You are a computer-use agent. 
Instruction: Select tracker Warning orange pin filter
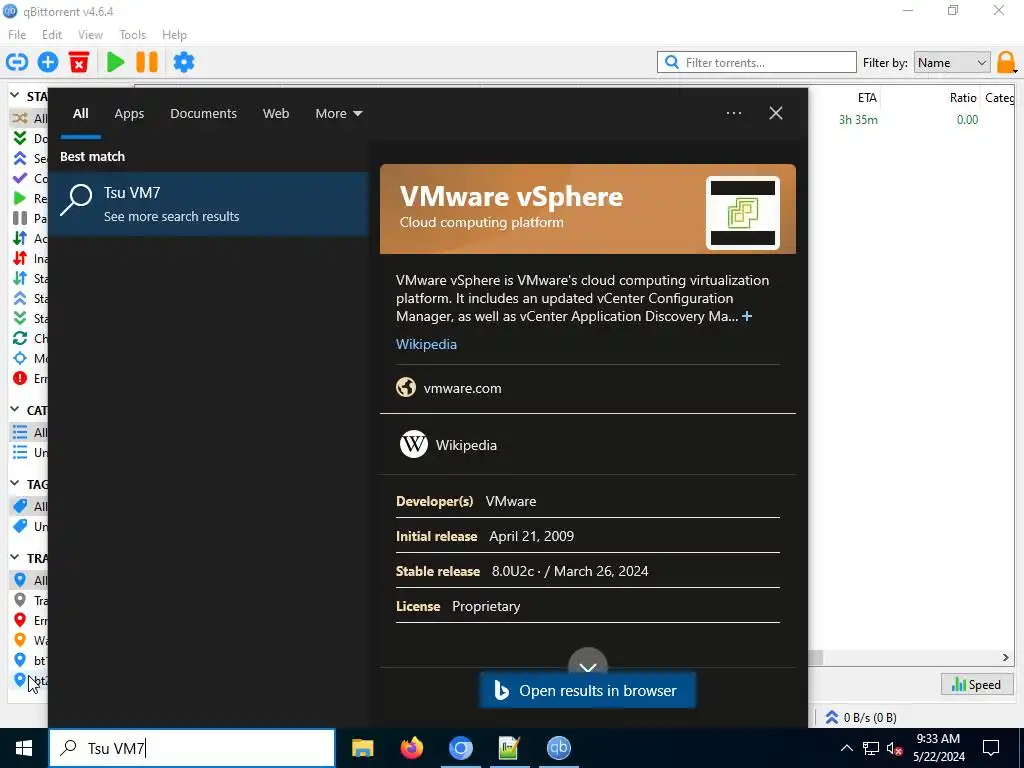click(x=20, y=640)
